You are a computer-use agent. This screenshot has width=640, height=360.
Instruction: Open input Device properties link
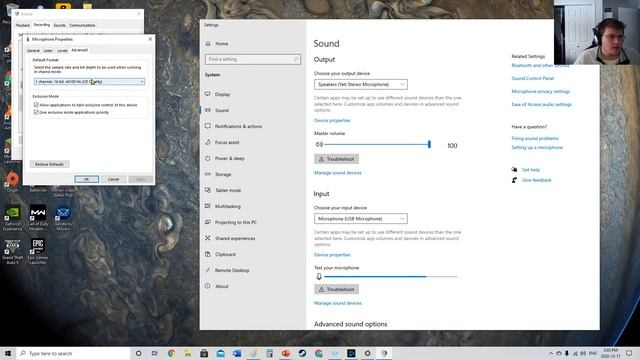coord(332,255)
